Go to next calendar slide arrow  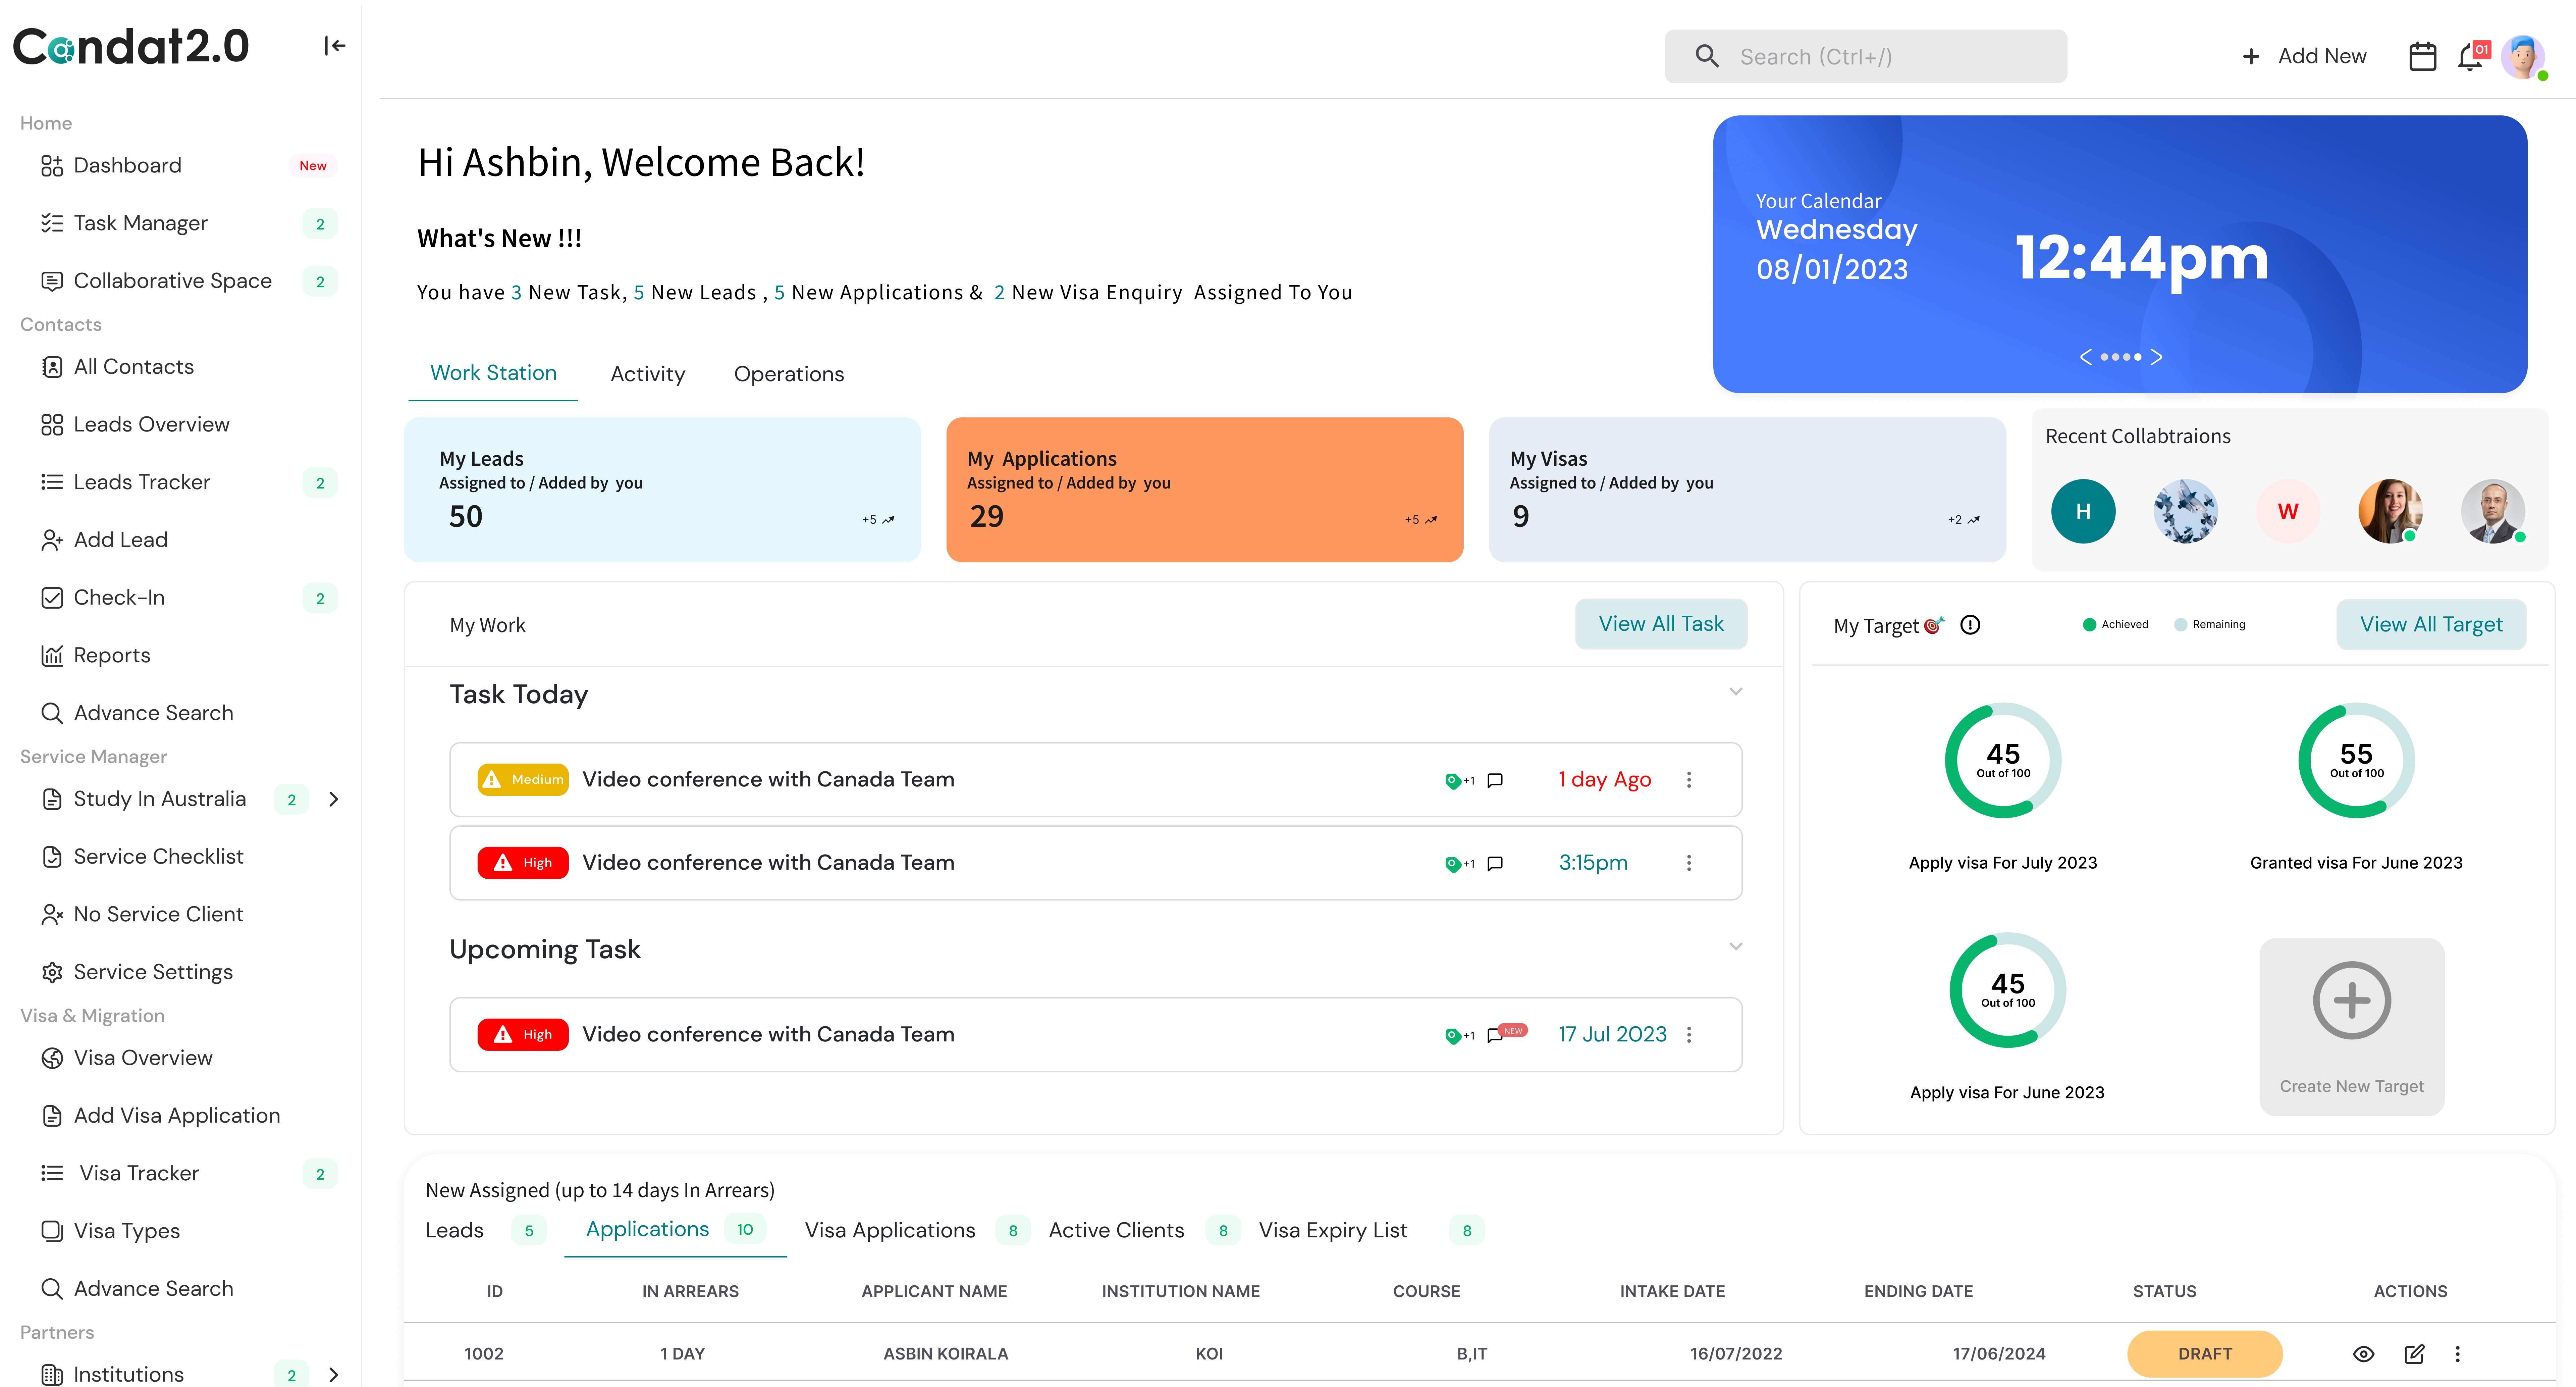click(2156, 357)
